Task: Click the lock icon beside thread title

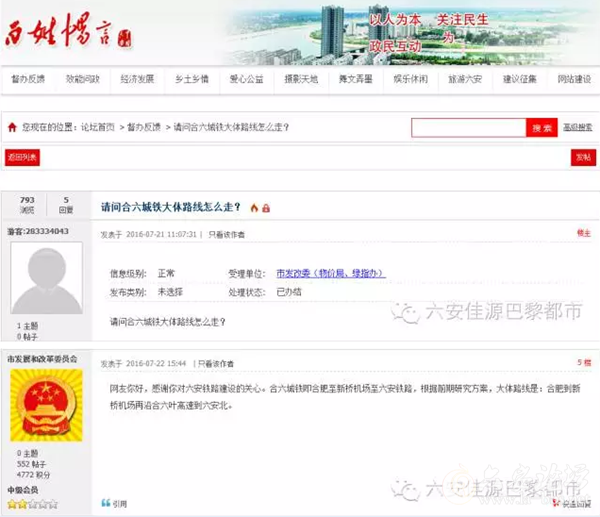Action: tap(266, 207)
